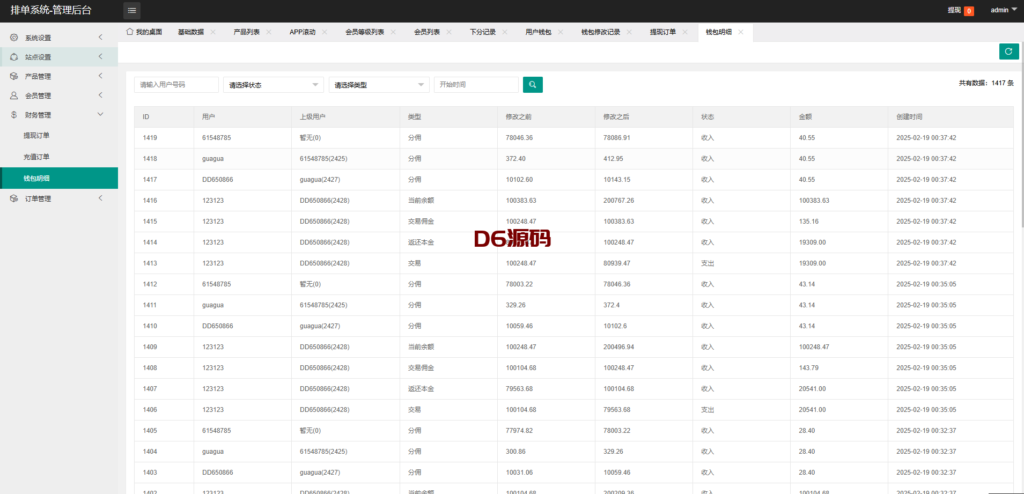Switch to the 钱包修改记录 tab

pos(600,32)
